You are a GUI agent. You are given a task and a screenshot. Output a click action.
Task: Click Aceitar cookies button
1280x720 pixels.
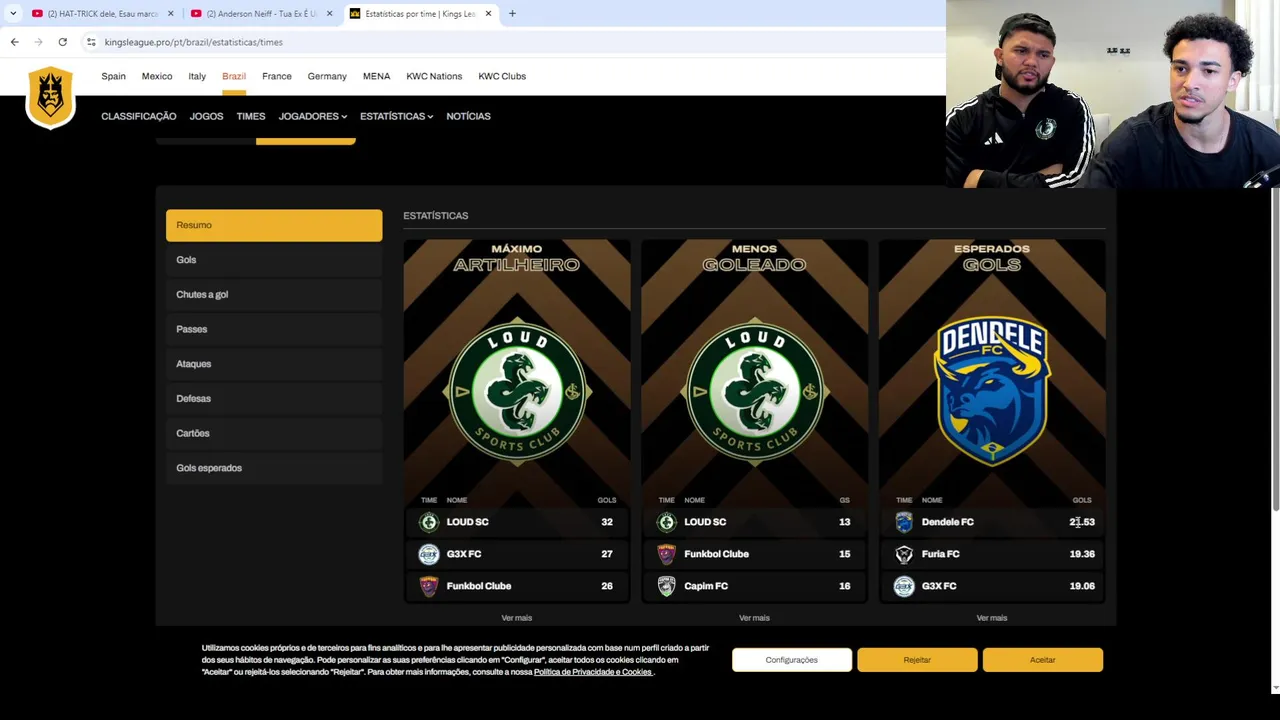(1043, 660)
